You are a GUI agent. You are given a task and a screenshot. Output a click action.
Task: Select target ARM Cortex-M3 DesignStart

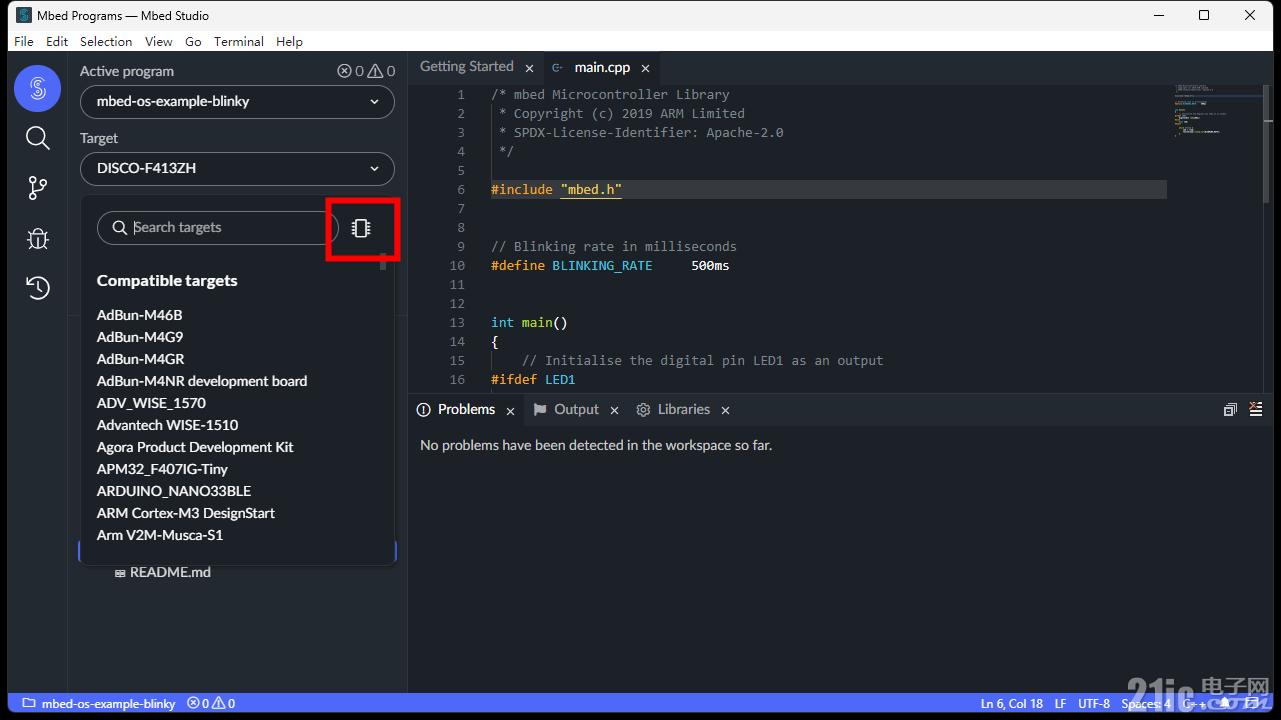[x=186, y=514]
